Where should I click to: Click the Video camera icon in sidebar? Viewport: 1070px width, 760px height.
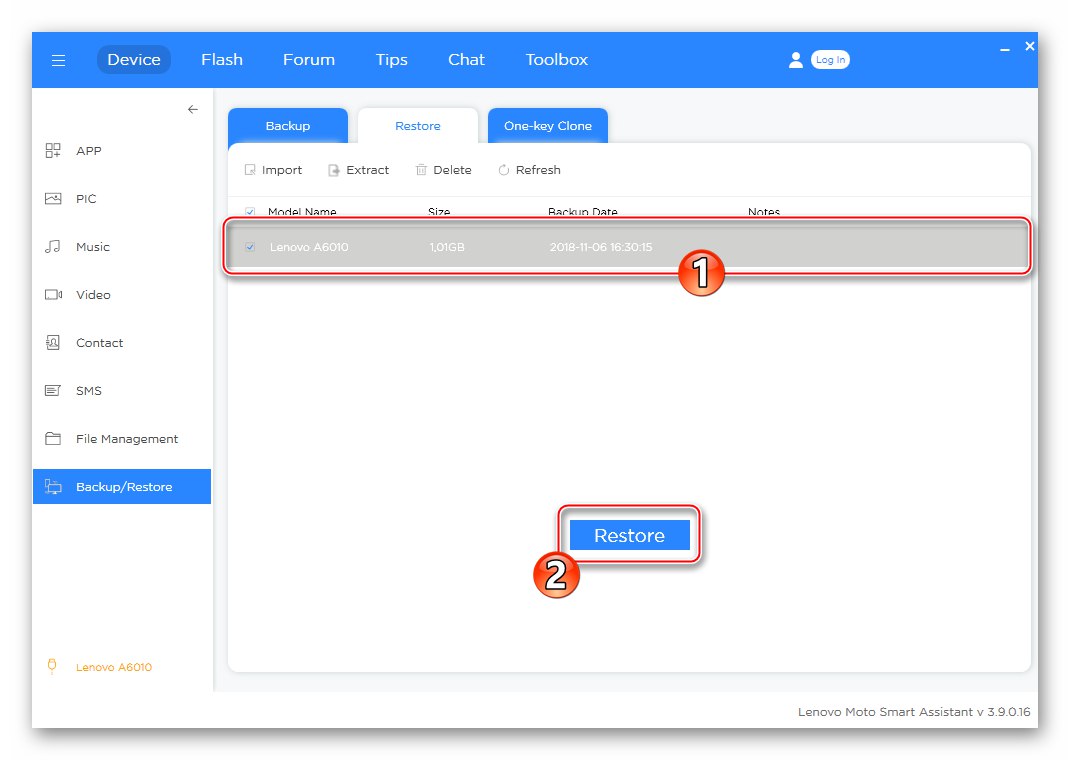[53, 295]
